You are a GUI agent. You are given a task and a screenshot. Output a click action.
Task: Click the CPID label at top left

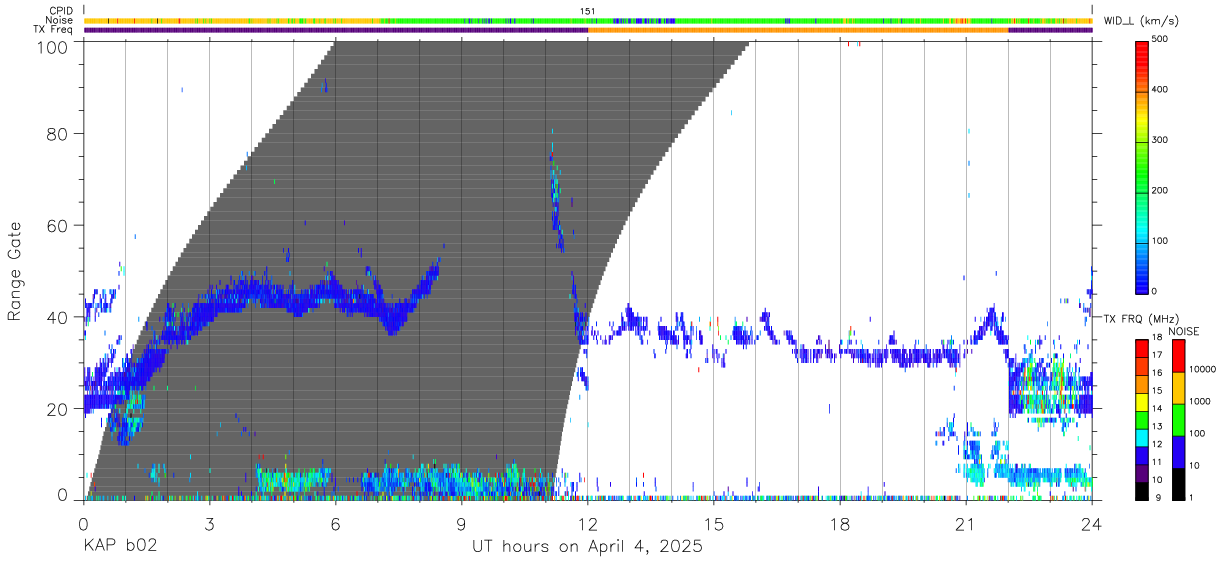tap(61, 11)
